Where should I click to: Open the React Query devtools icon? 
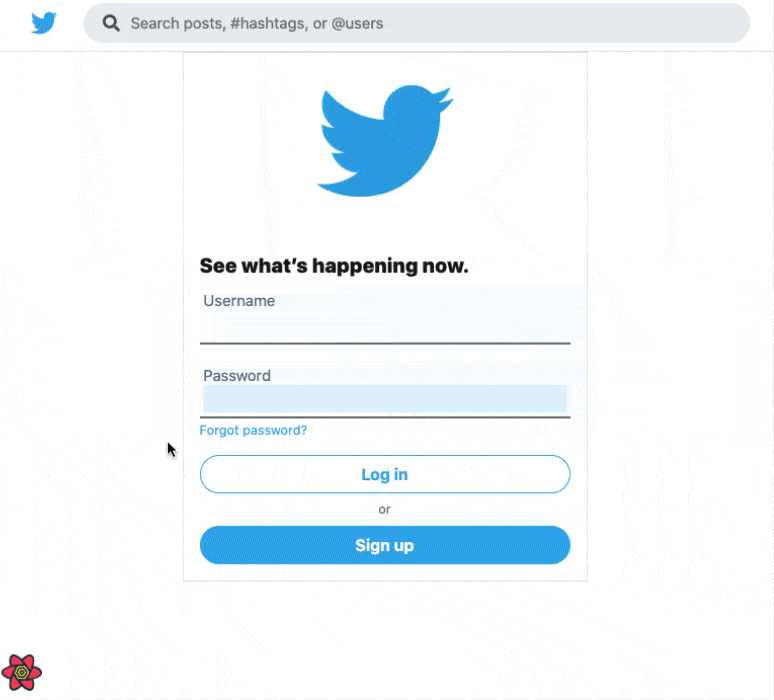[21, 673]
